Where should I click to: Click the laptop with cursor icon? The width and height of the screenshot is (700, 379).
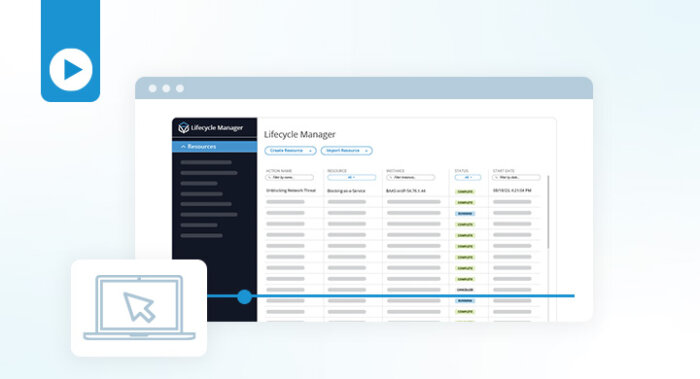click(x=139, y=308)
